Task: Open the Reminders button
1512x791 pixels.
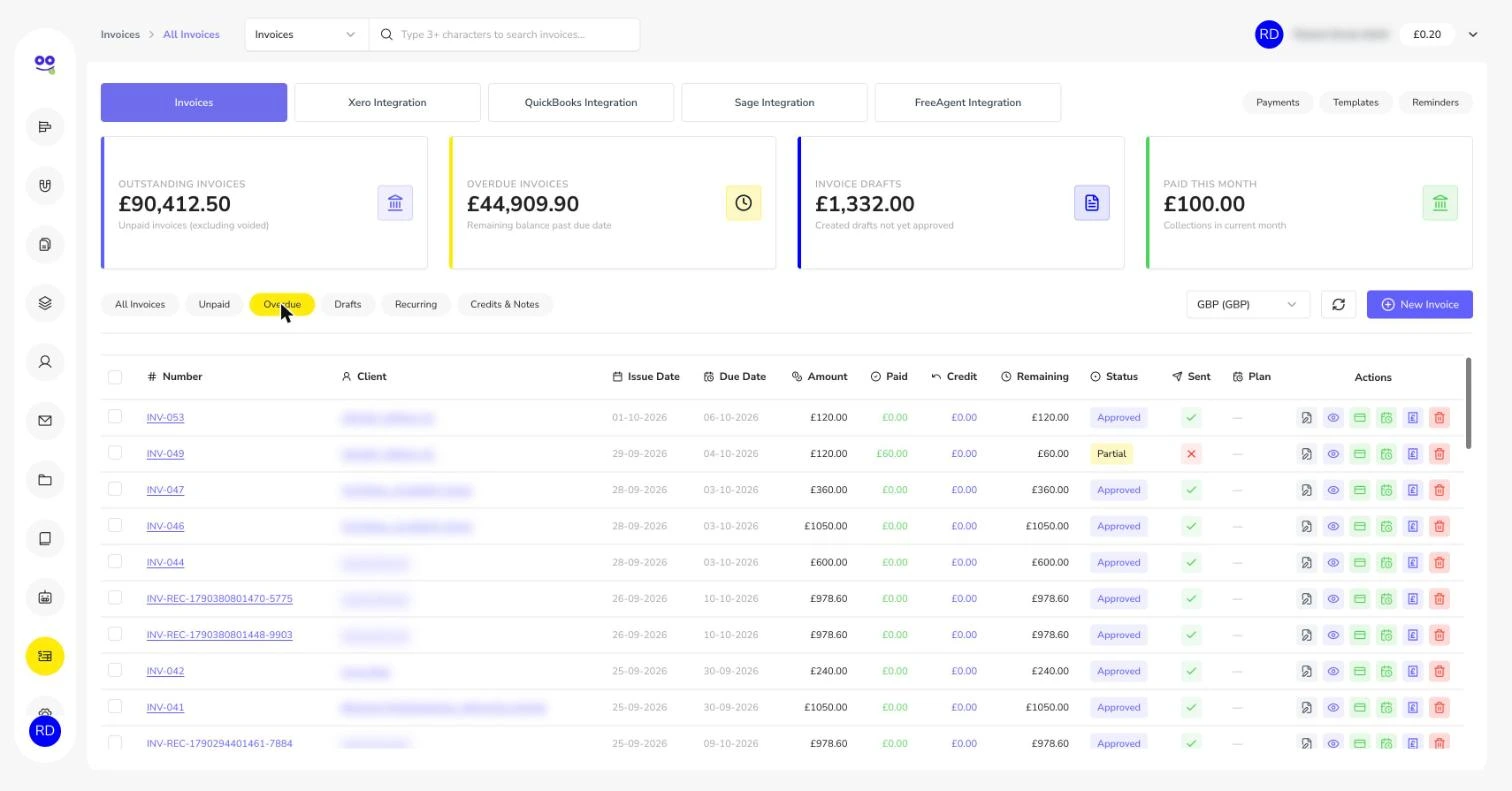Action: point(1435,102)
